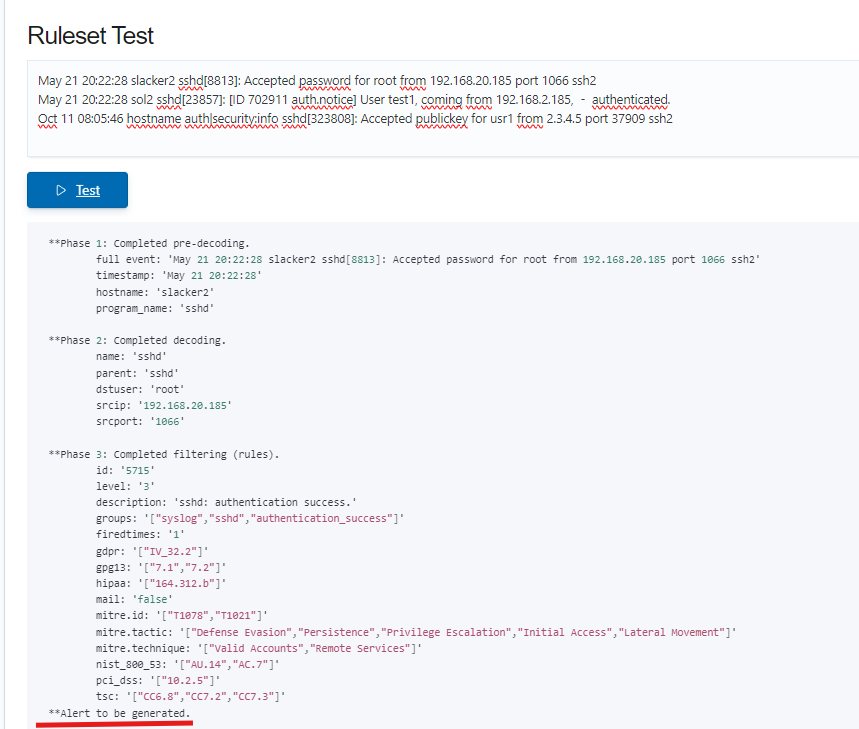Image resolution: width=859 pixels, height=729 pixels.
Task: Click the tsc: CC6.8, CC7.2, CC7.3 line
Action: point(191,697)
